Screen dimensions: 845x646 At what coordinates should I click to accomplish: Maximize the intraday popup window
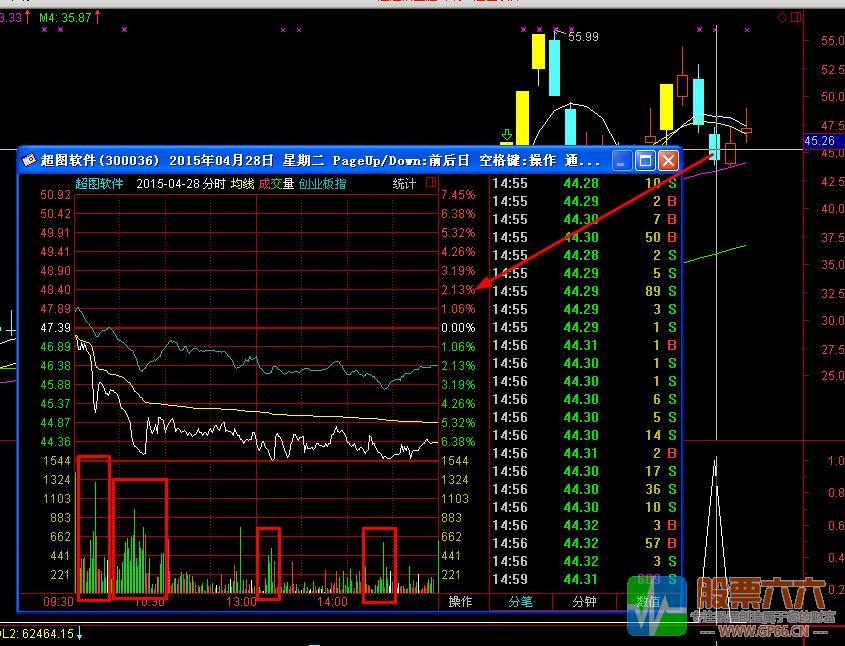coord(645,160)
